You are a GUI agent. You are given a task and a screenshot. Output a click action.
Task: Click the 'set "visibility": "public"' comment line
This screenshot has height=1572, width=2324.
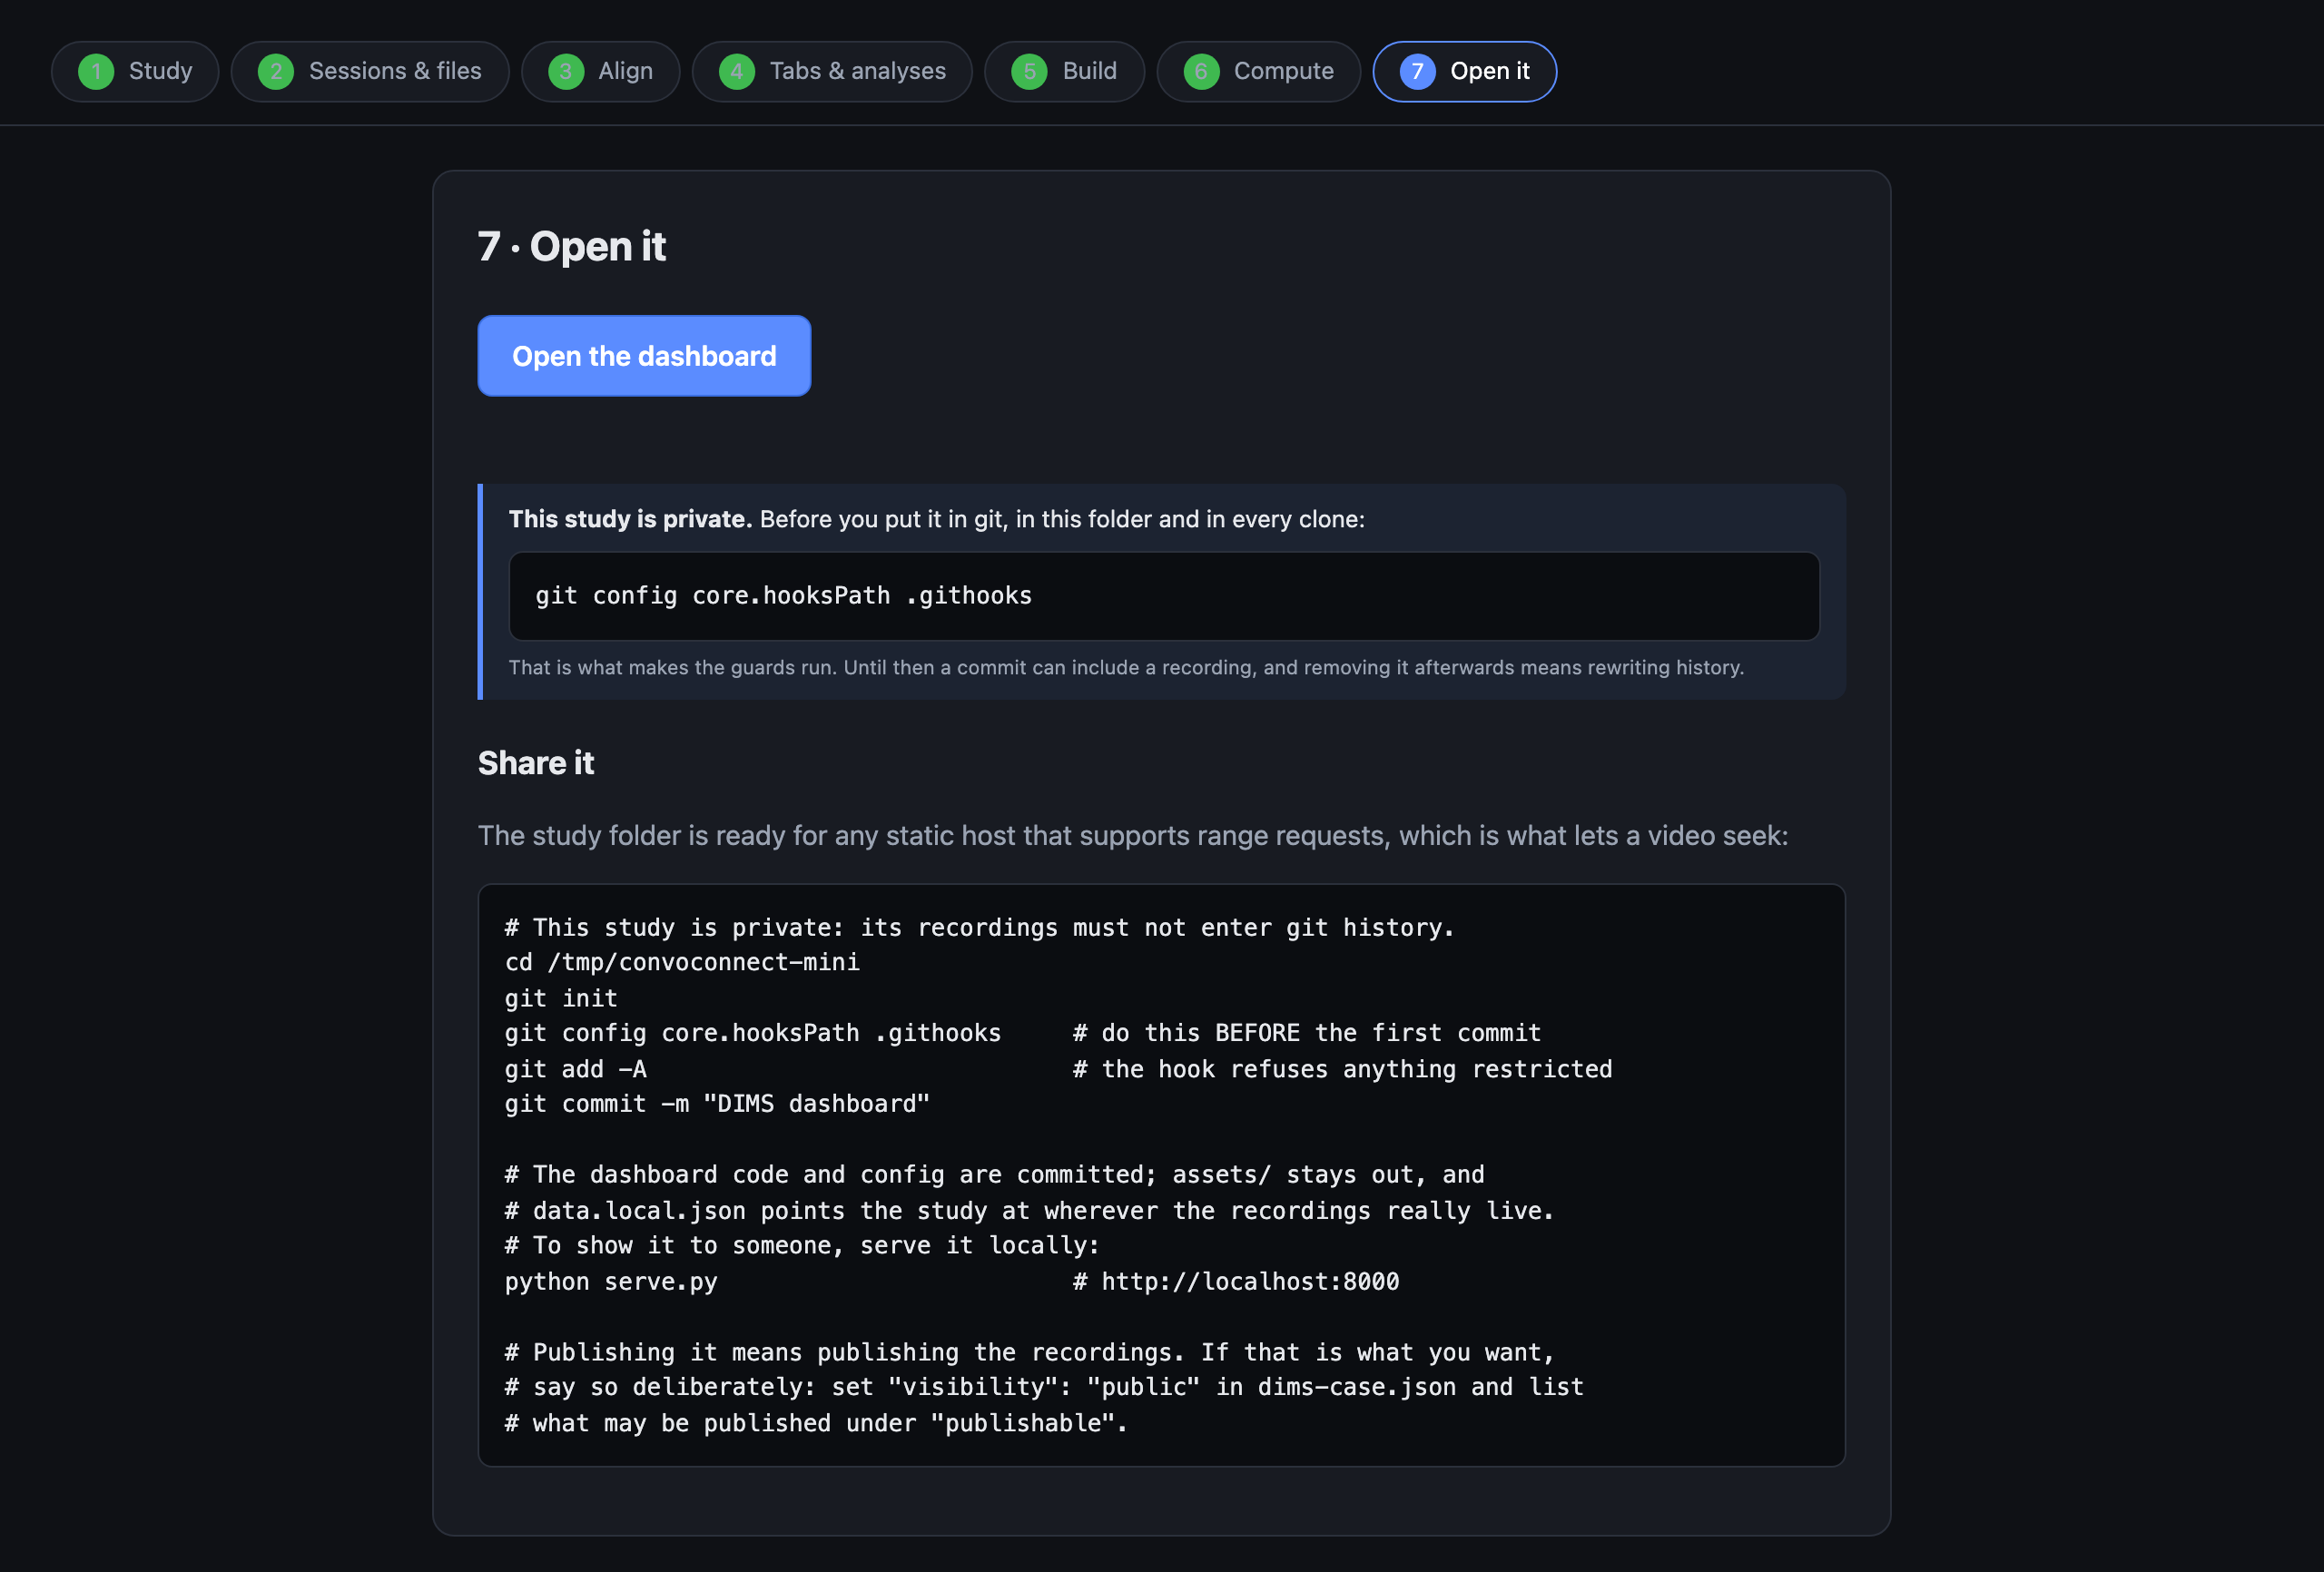pyautogui.click(x=1044, y=1388)
